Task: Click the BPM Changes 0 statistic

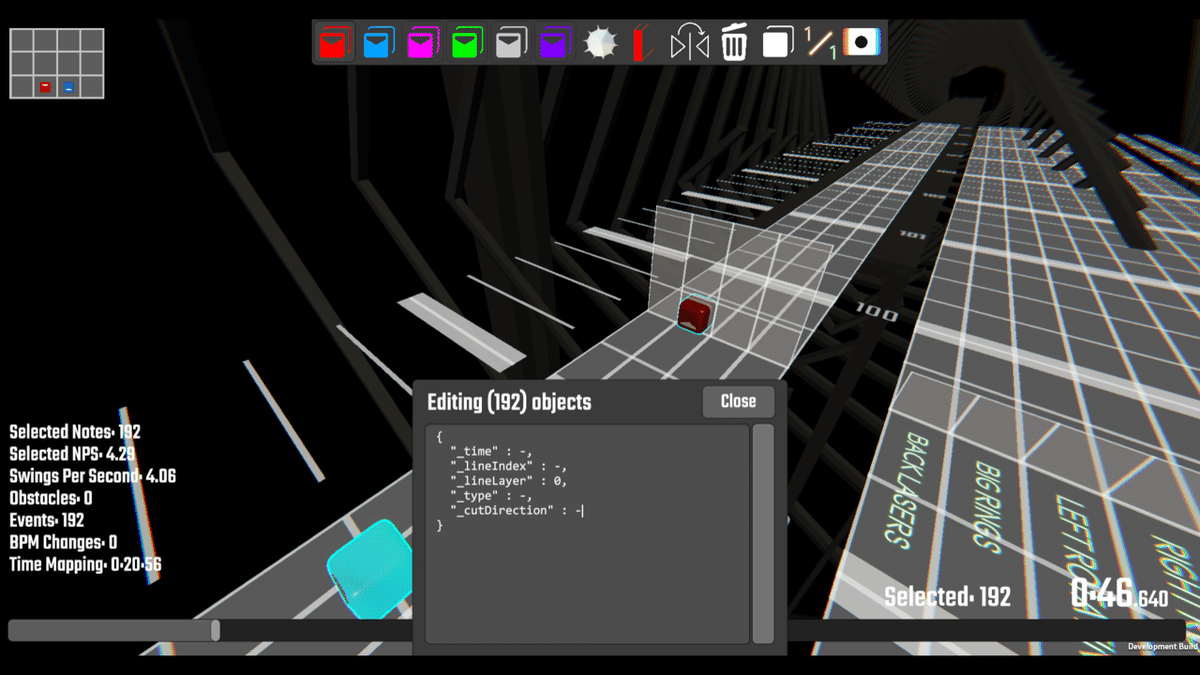Action: click(63, 542)
